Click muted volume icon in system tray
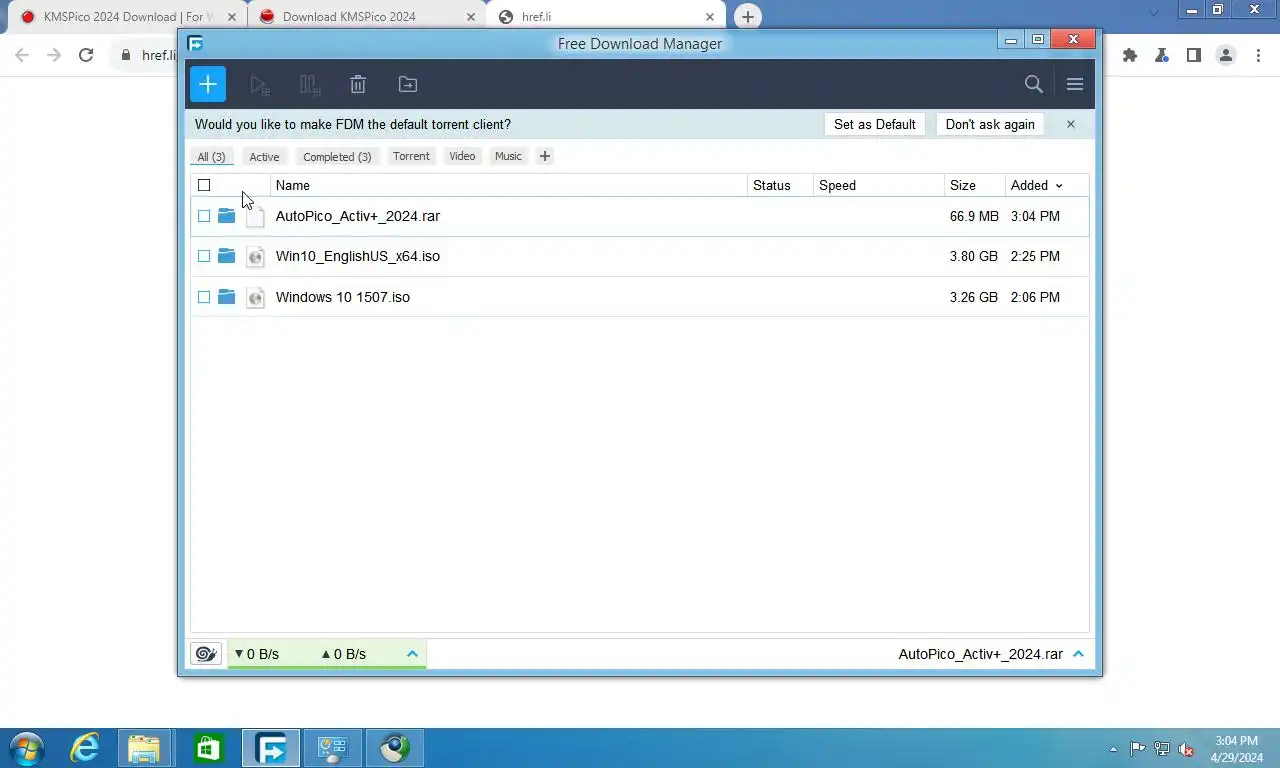1280x768 pixels. 1186,749
